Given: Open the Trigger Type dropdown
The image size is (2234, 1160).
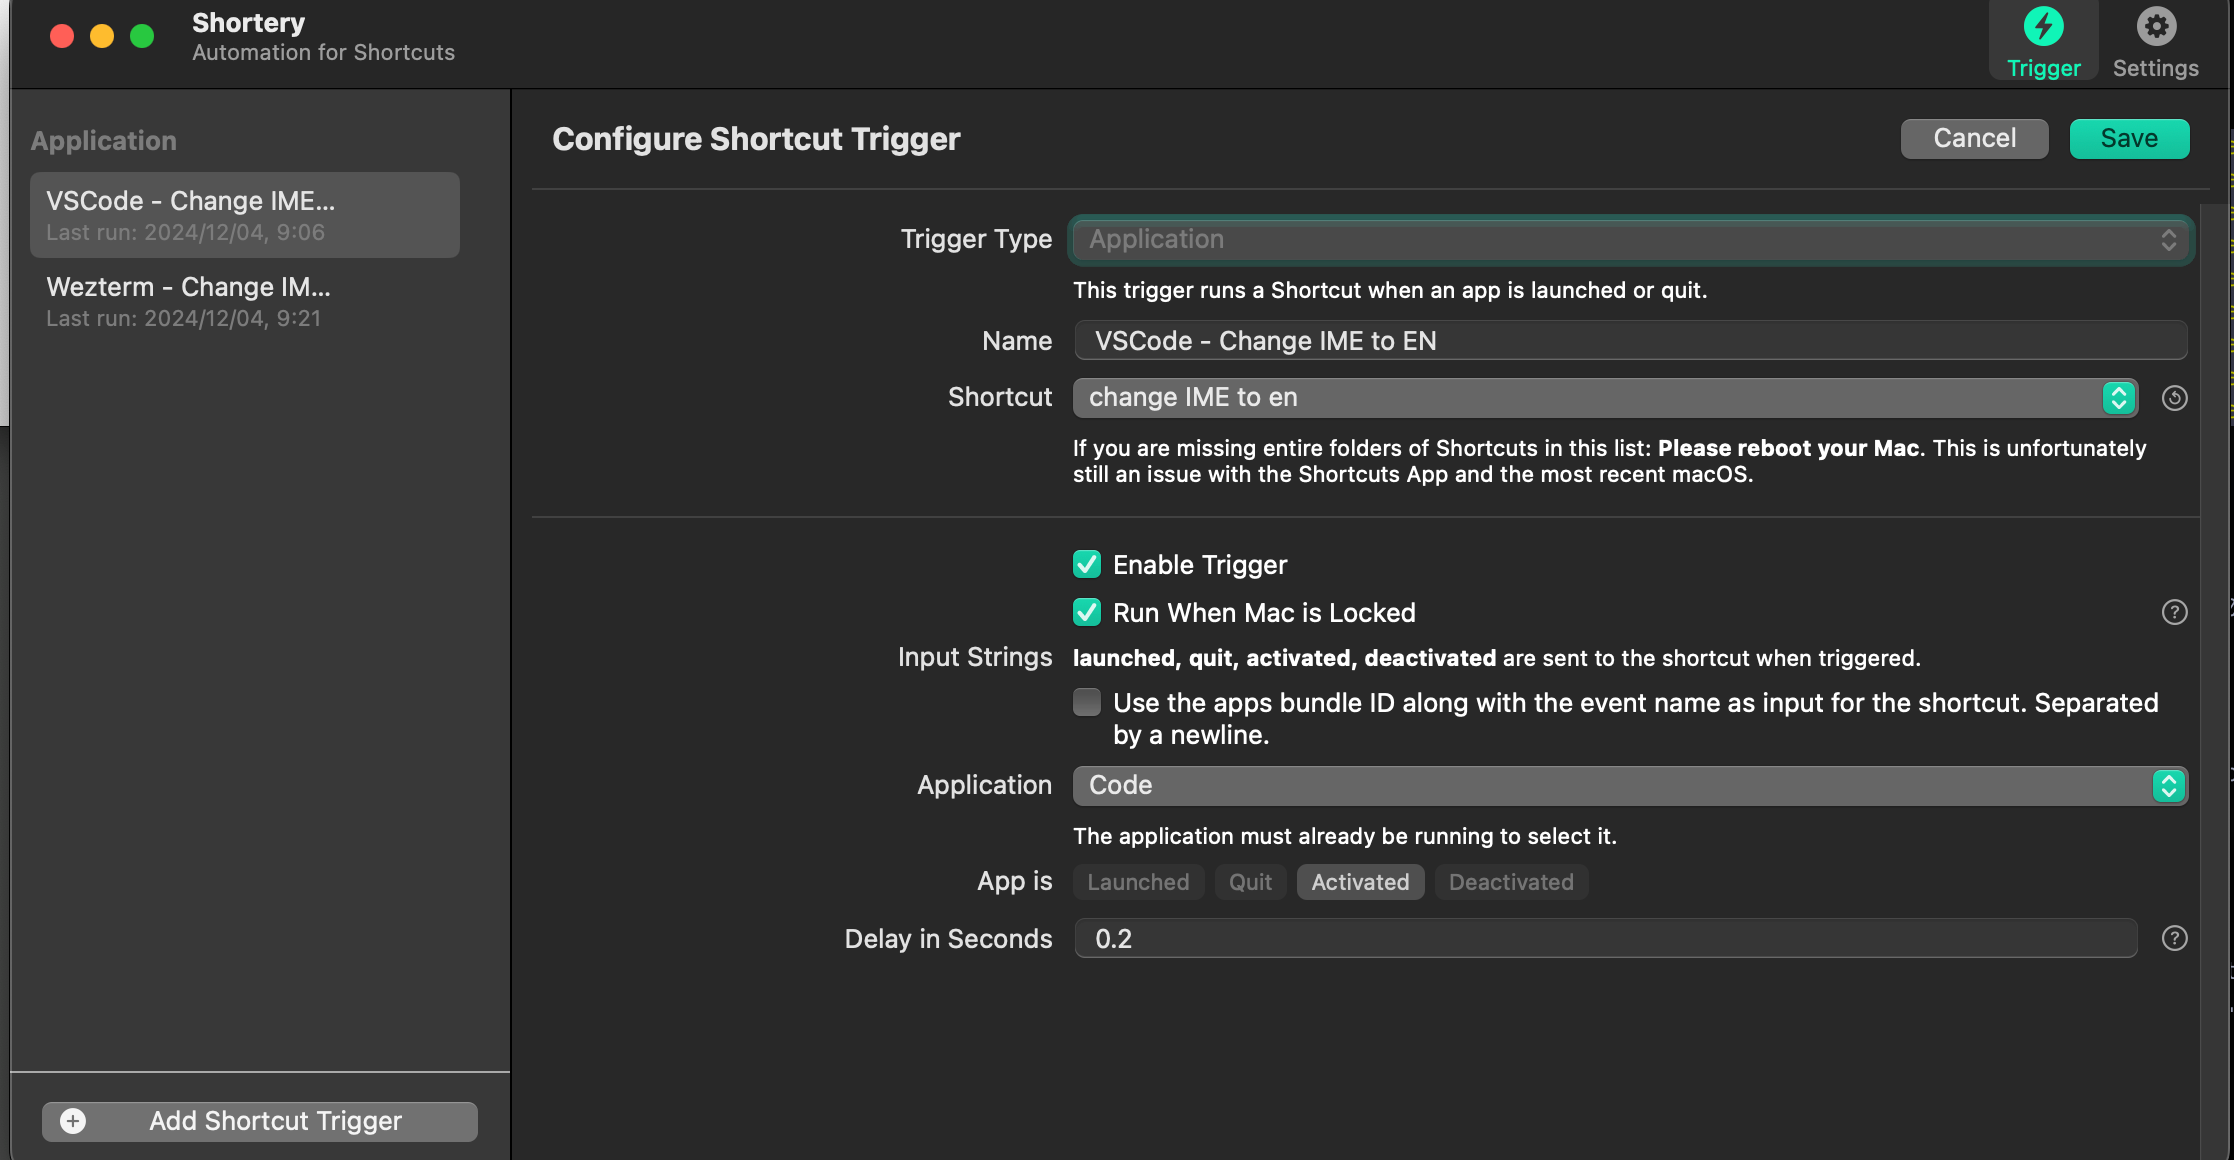Looking at the screenshot, I should click(1631, 240).
